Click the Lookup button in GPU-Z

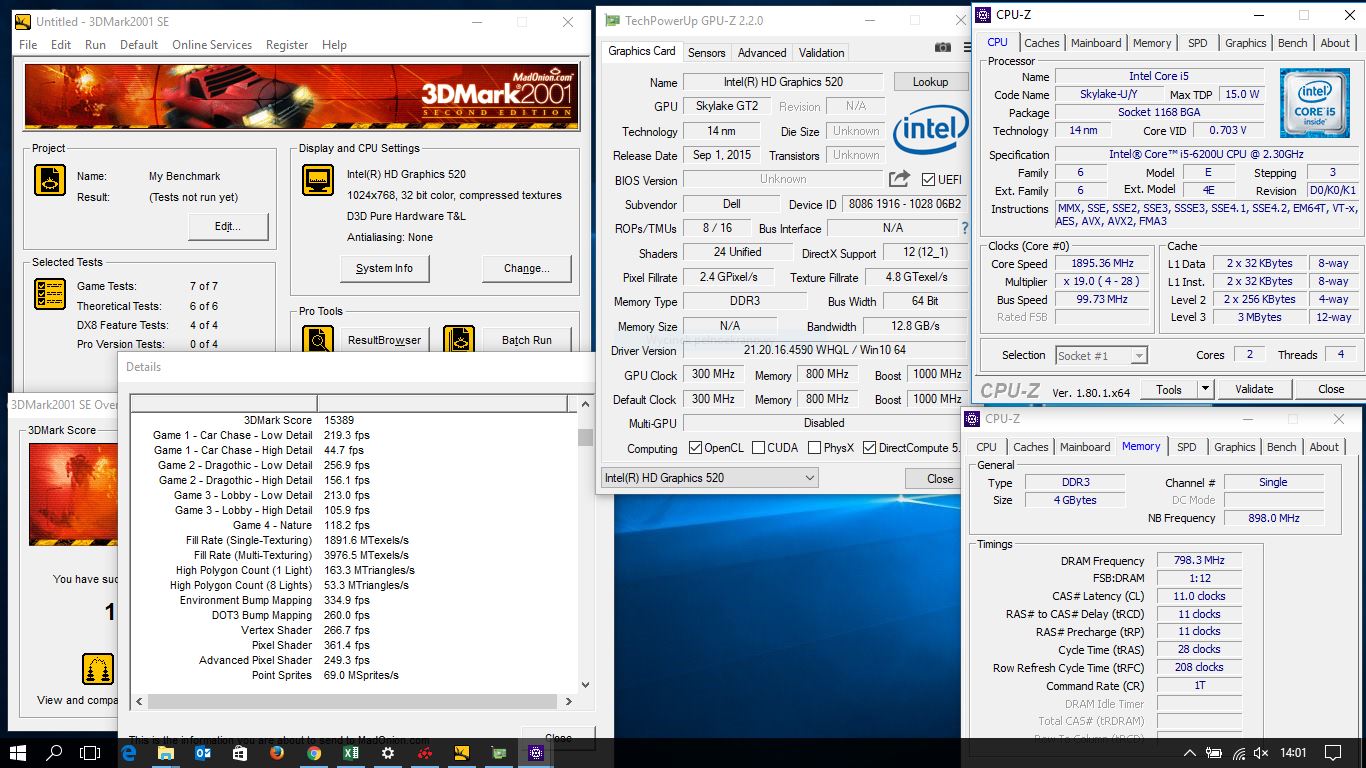(930, 82)
